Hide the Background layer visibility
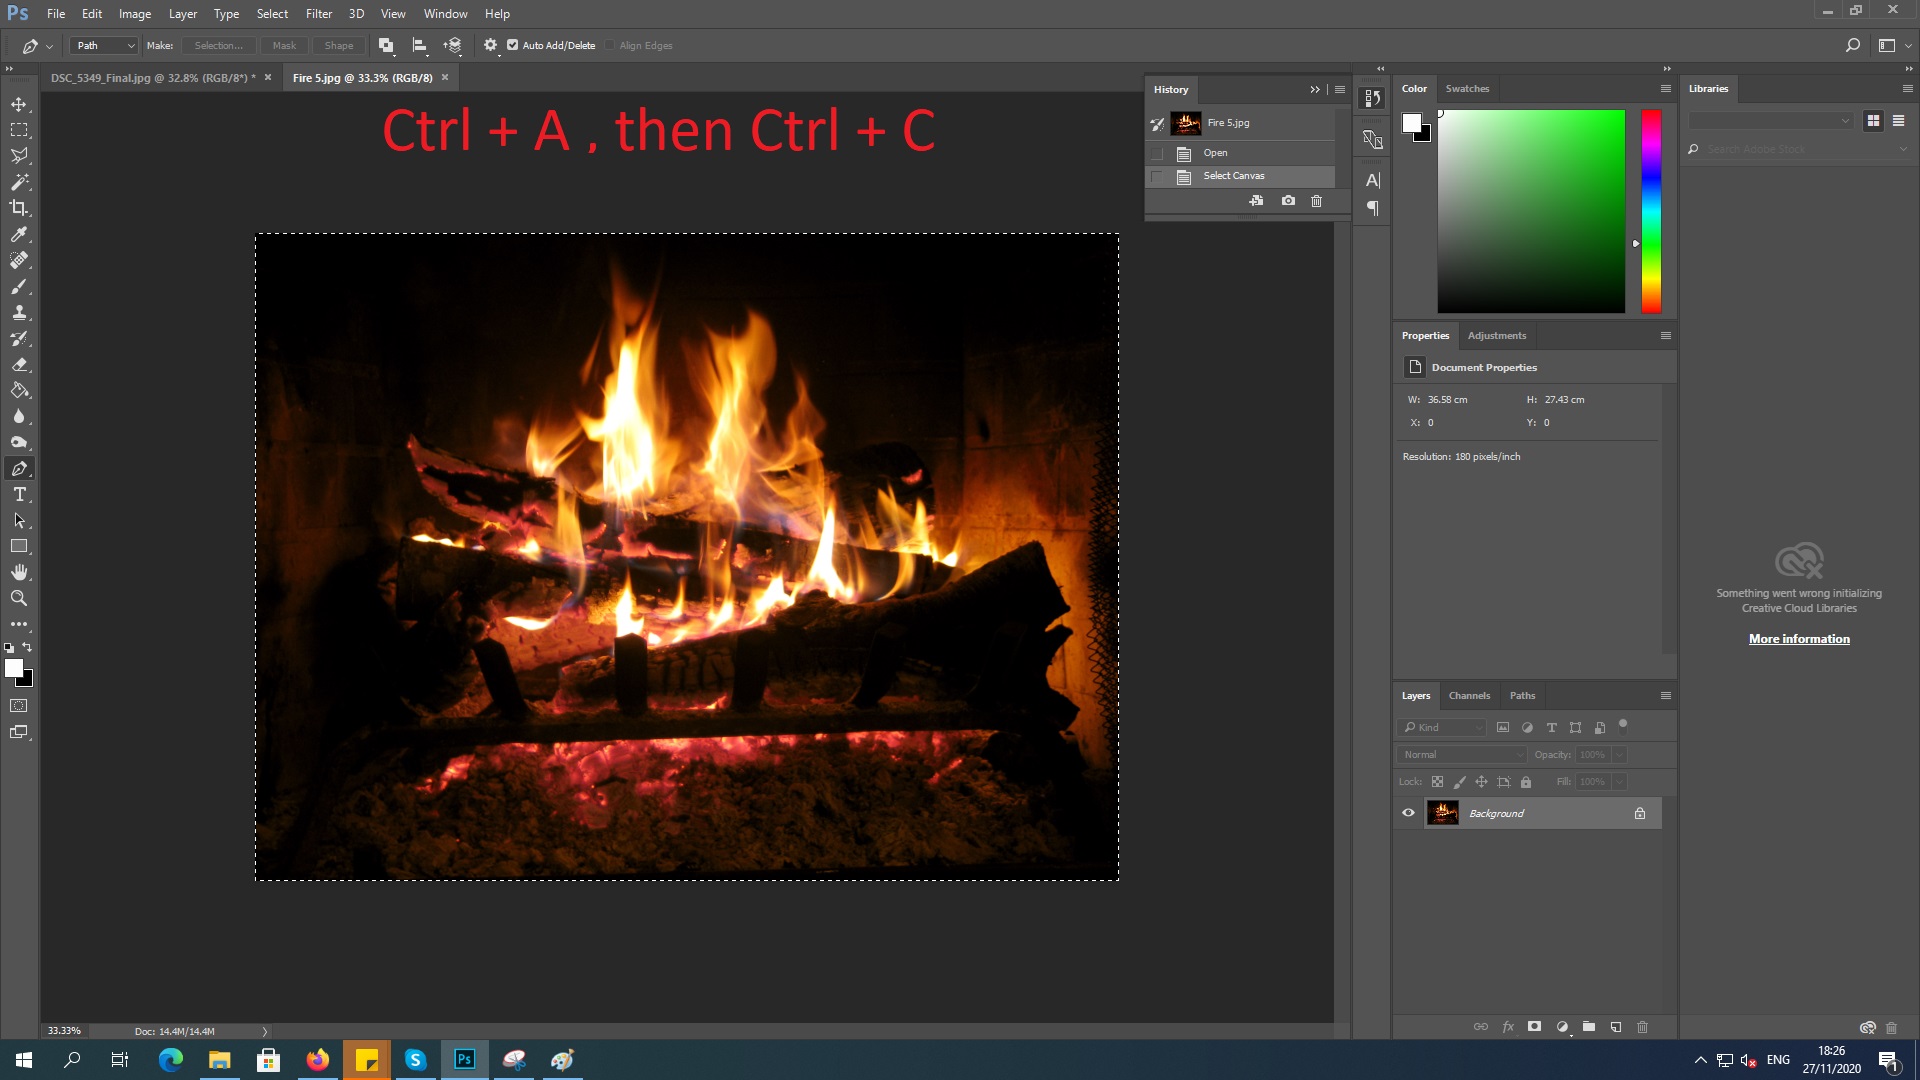Viewport: 1920px width, 1080px height. coord(1408,813)
